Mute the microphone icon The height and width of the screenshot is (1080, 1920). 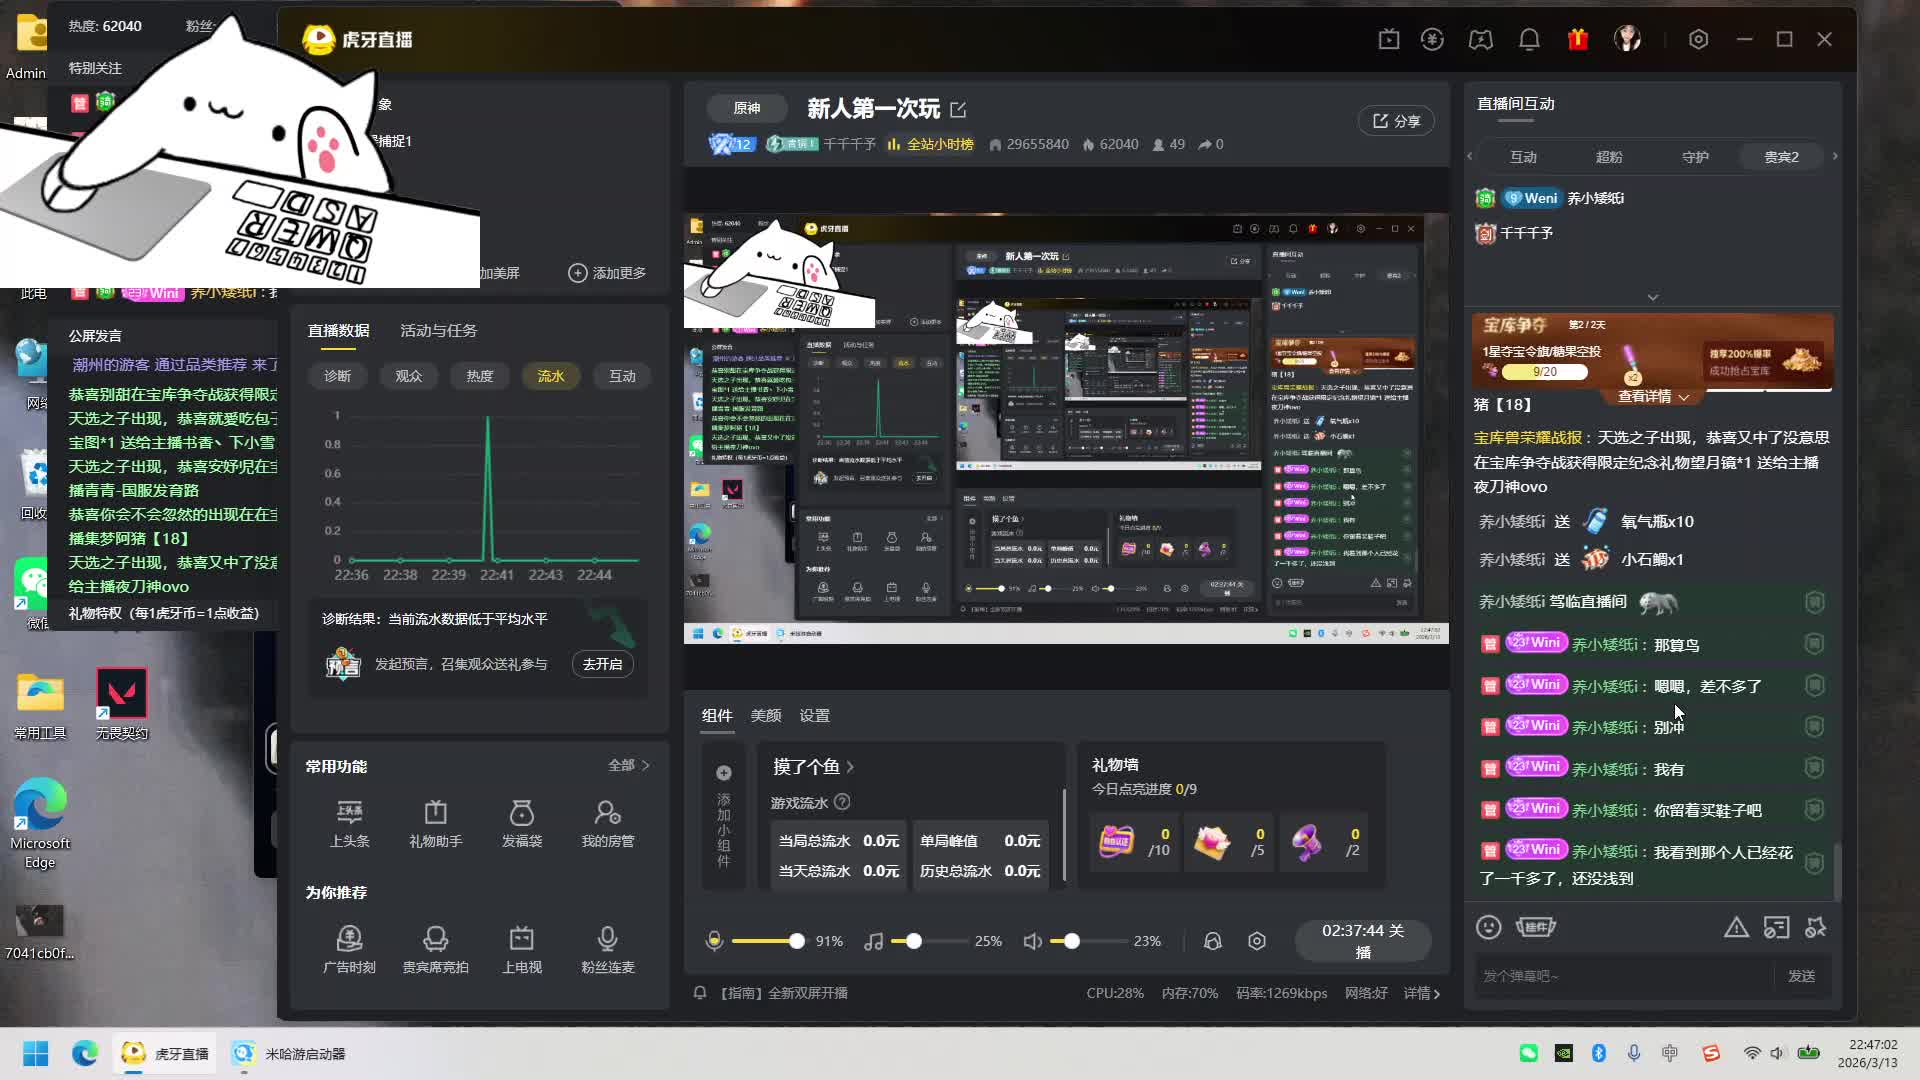(x=714, y=941)
